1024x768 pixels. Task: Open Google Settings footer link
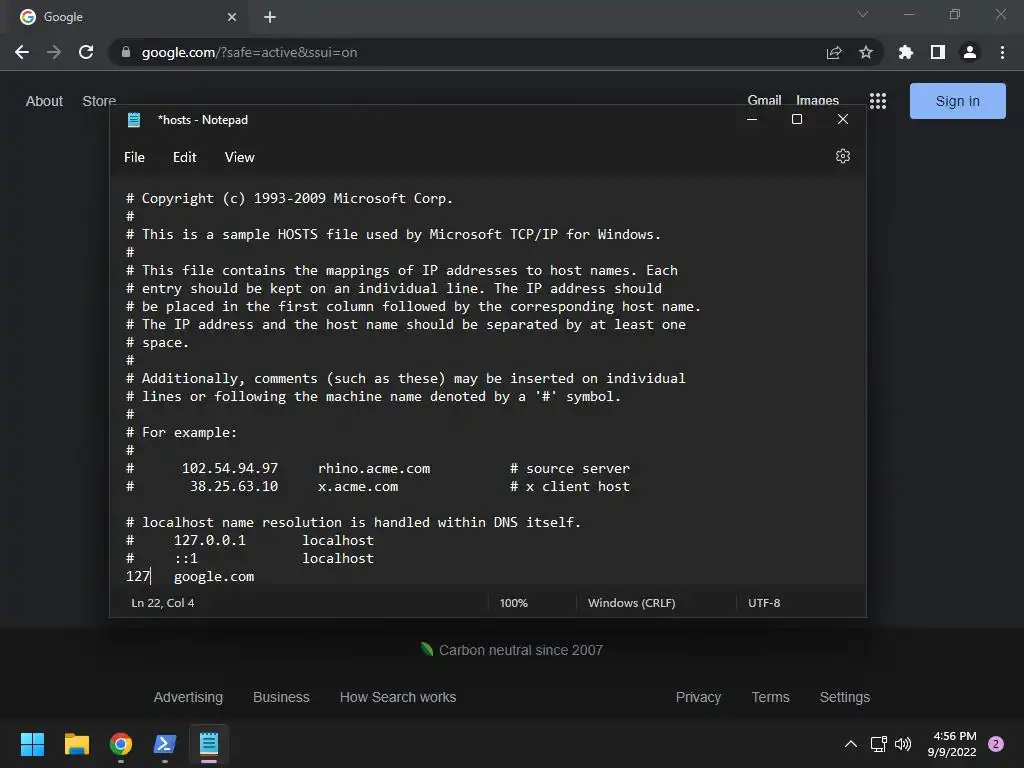pyautogui.click(x=845, y=697)
